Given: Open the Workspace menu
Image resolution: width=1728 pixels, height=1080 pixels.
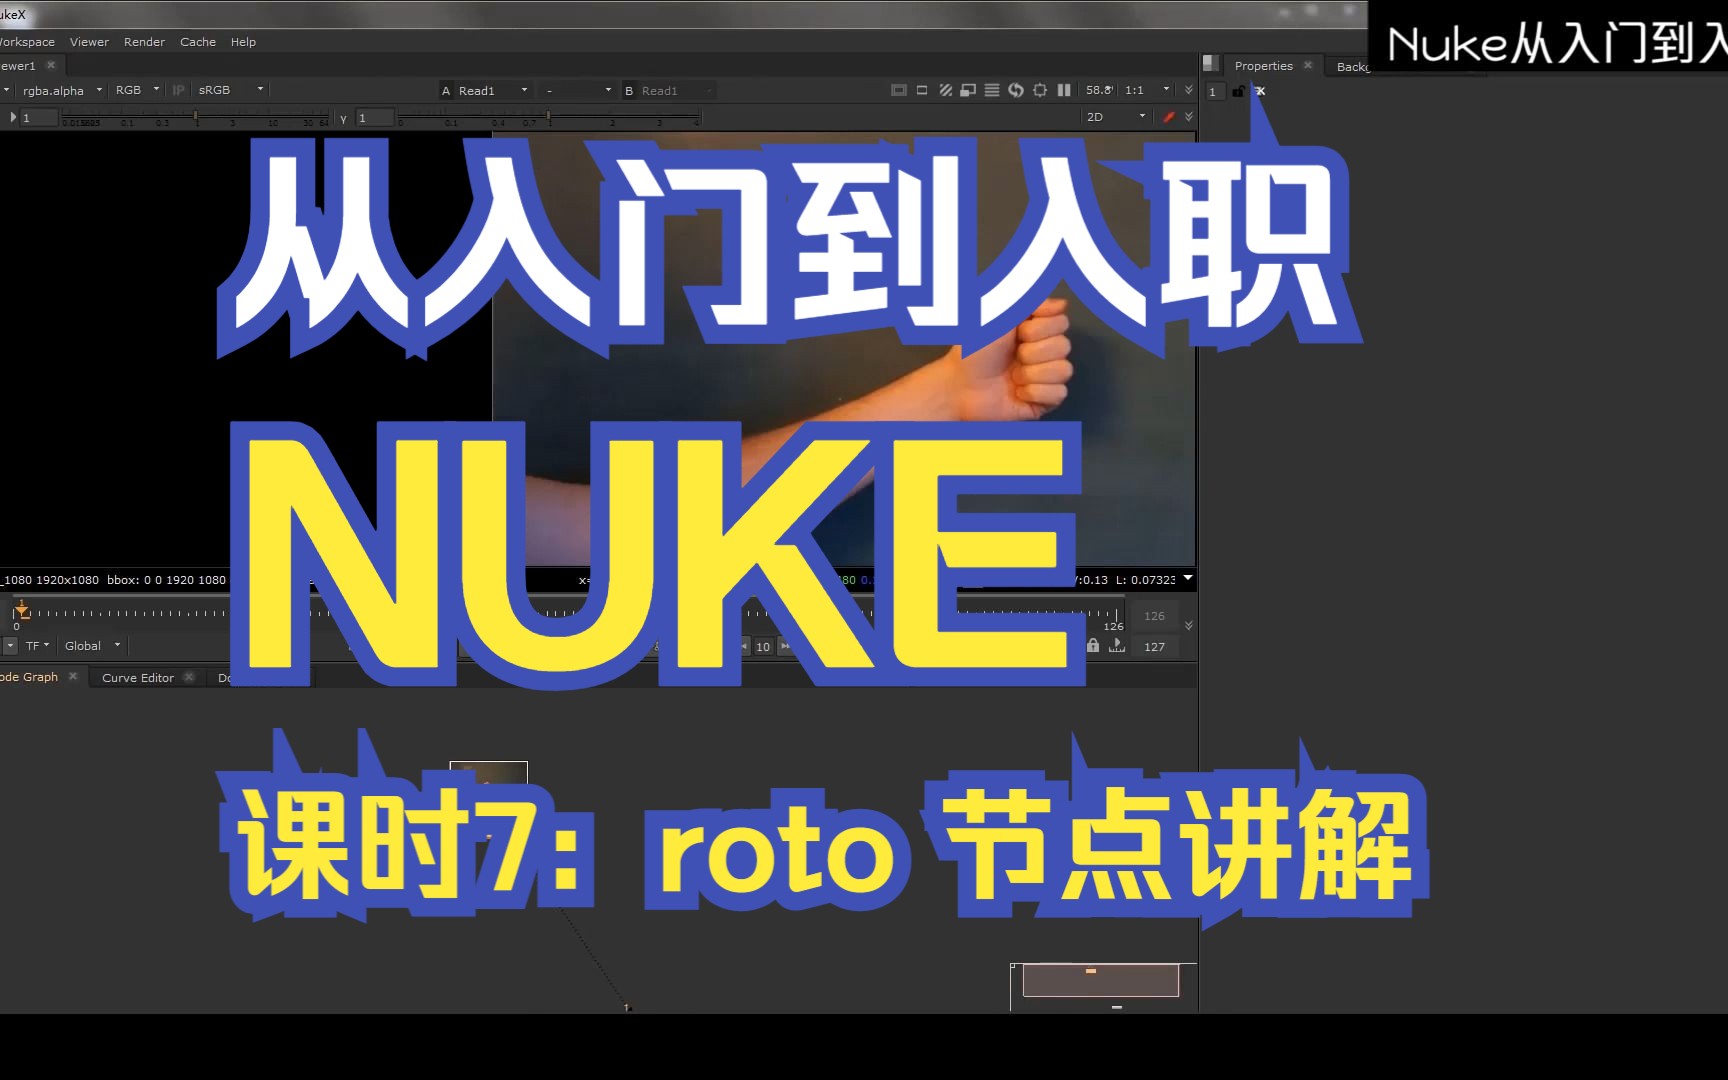Looking at the screenshot, I should (27, 42).
